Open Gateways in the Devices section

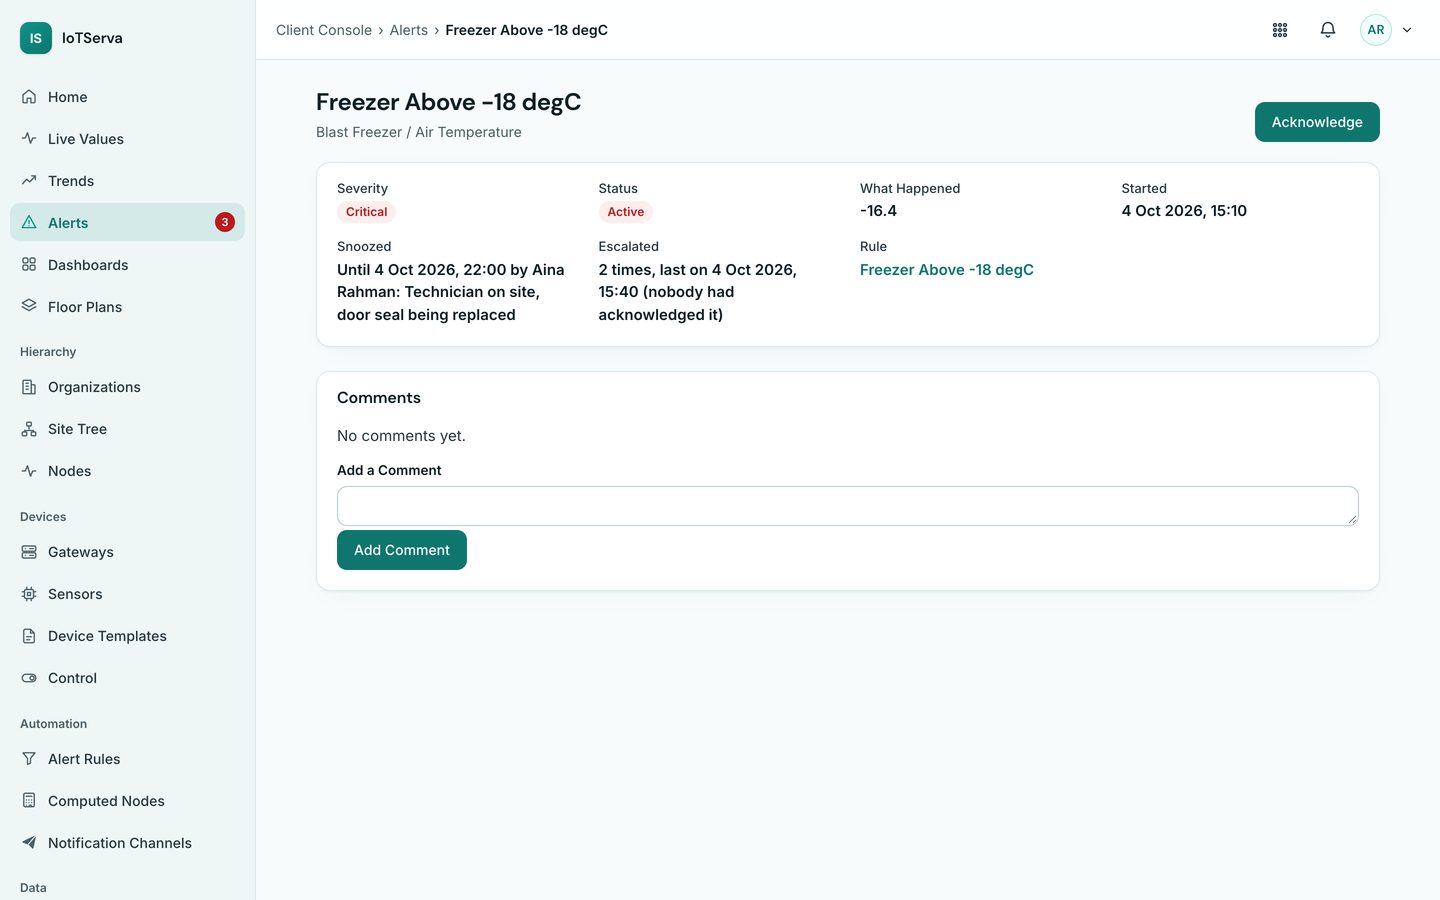(128, 552)
